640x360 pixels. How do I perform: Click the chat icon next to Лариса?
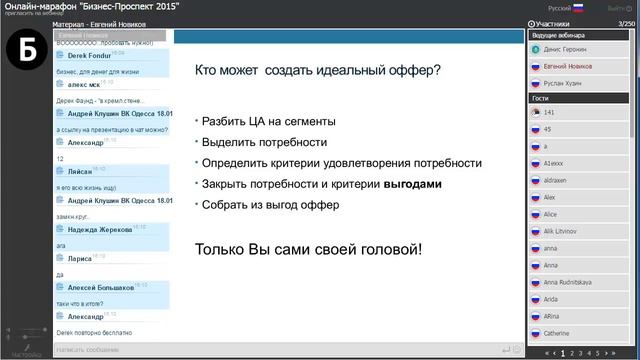[x=60, y=258]
